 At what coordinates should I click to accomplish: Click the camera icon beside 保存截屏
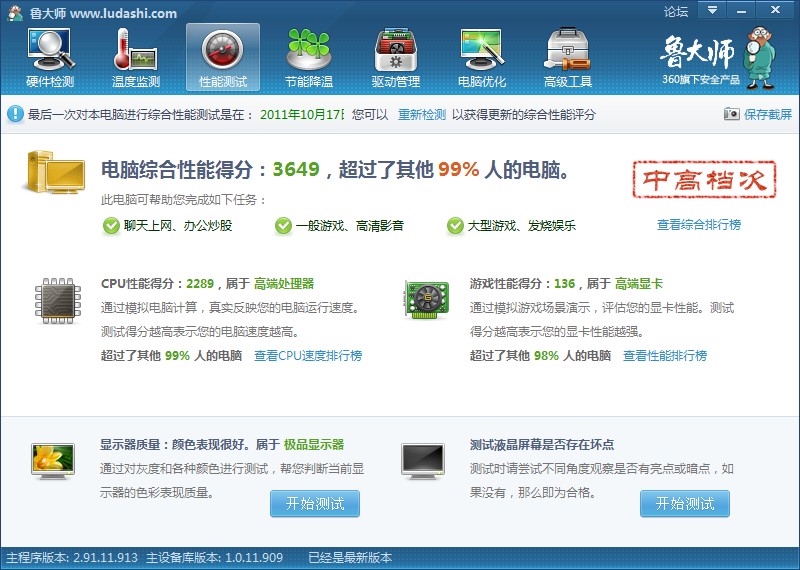click(x=731, y=114)
